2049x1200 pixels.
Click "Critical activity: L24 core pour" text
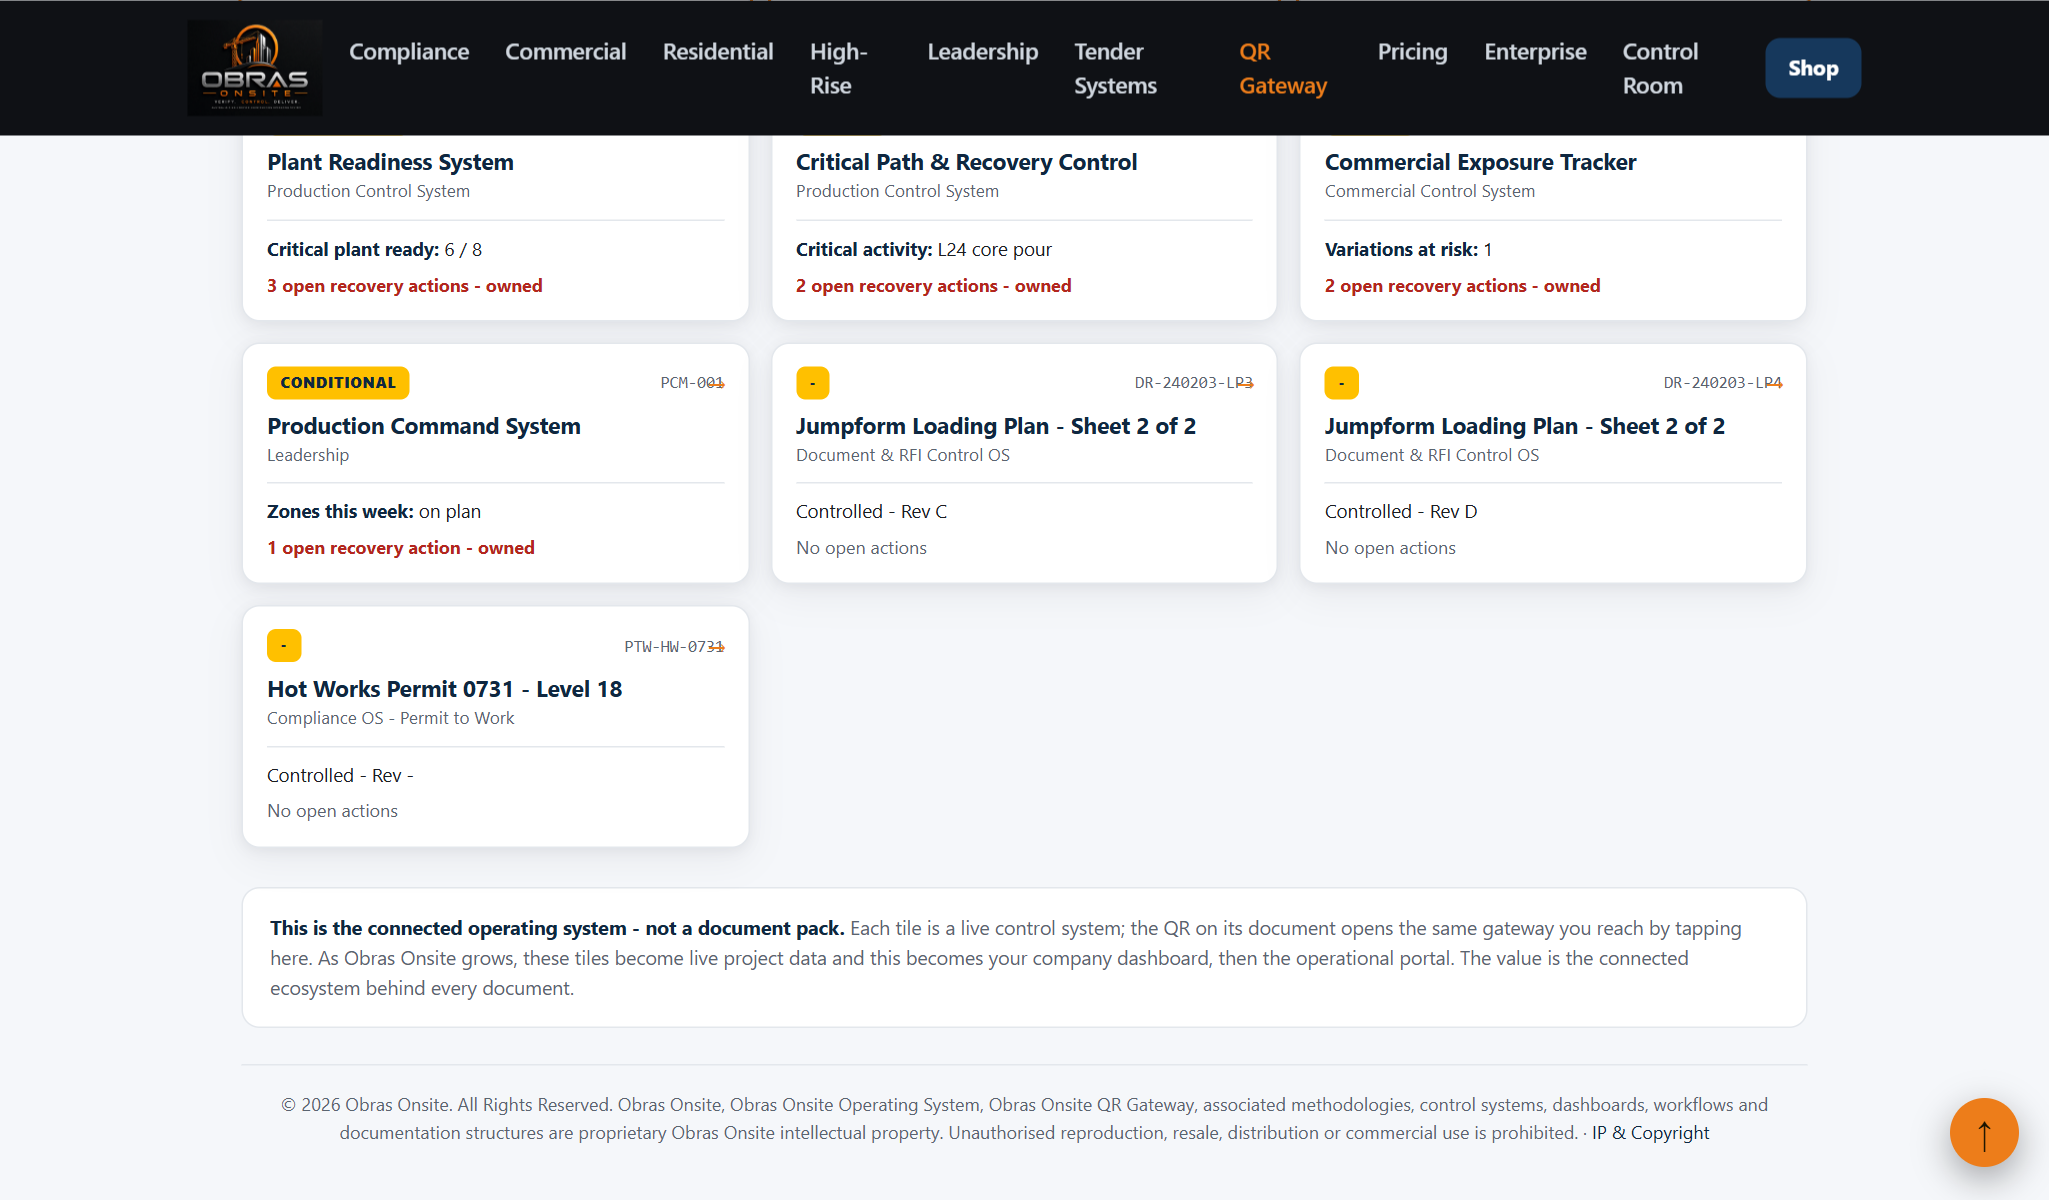tap(923, 250)
